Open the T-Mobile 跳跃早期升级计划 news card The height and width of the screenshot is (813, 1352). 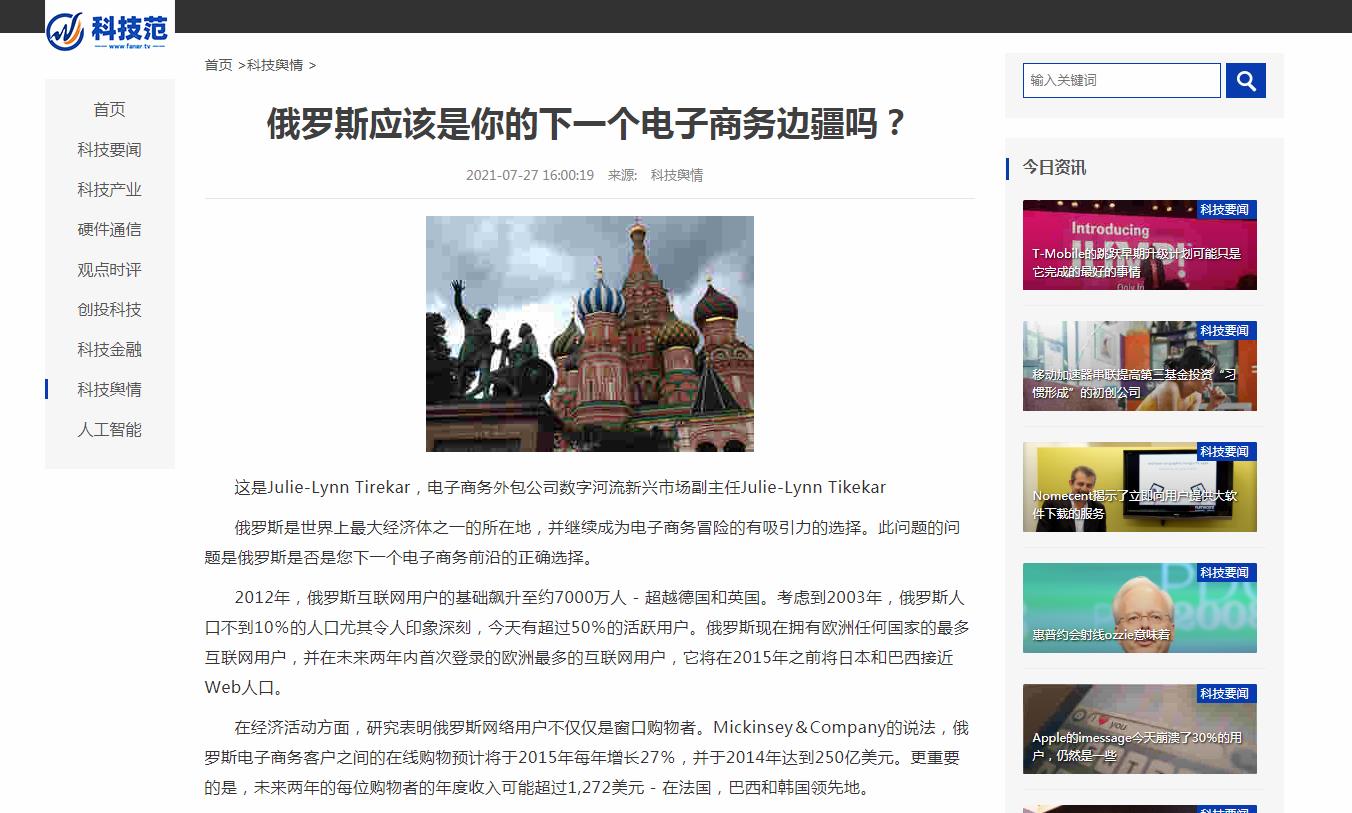(x=1140, y=245)
